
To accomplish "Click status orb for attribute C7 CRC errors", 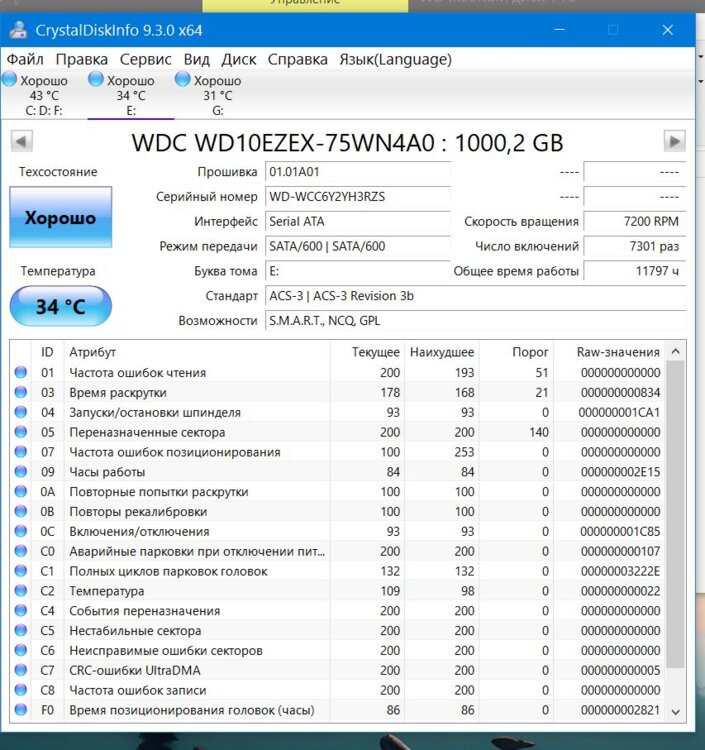I will 22,670.
